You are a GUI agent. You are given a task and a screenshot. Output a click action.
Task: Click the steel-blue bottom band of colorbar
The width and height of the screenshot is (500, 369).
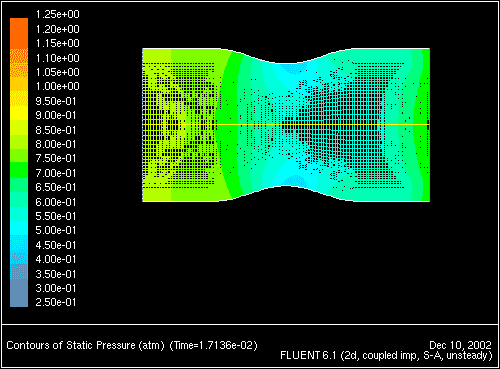click(19, 293)
